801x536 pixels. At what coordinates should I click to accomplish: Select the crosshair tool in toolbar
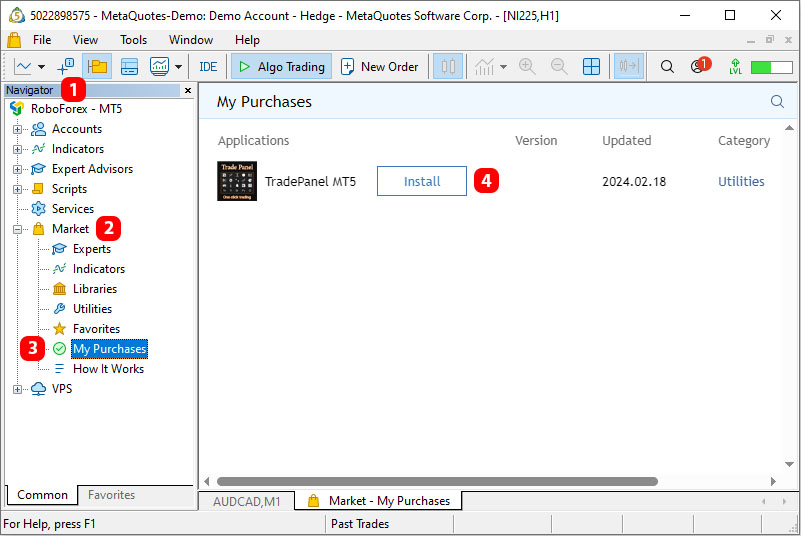coord(65,67)
